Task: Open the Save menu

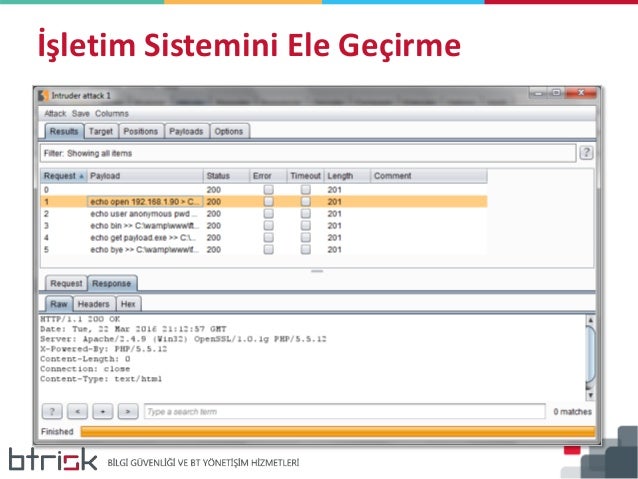Action: [81, 114]
